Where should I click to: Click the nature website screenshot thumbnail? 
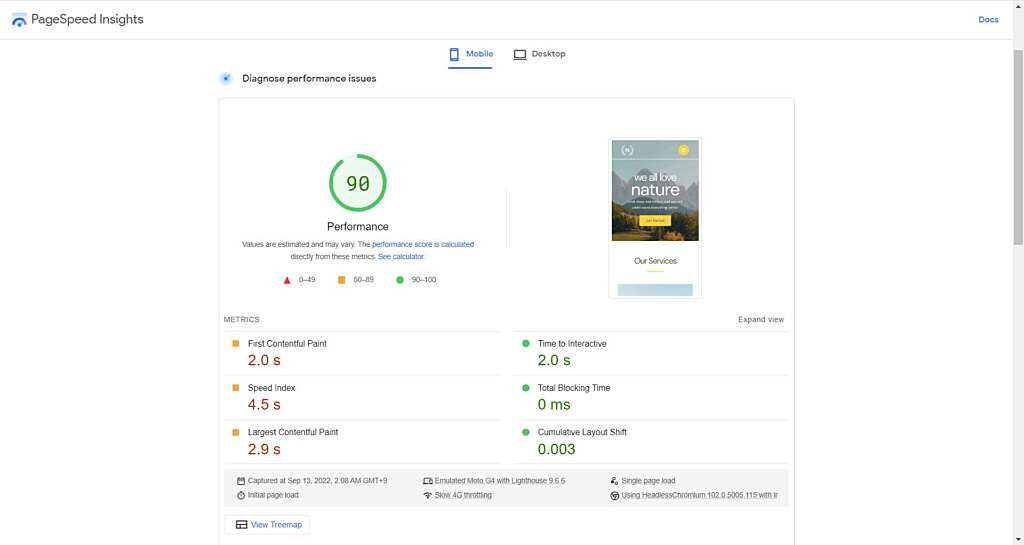click(655, 217)
